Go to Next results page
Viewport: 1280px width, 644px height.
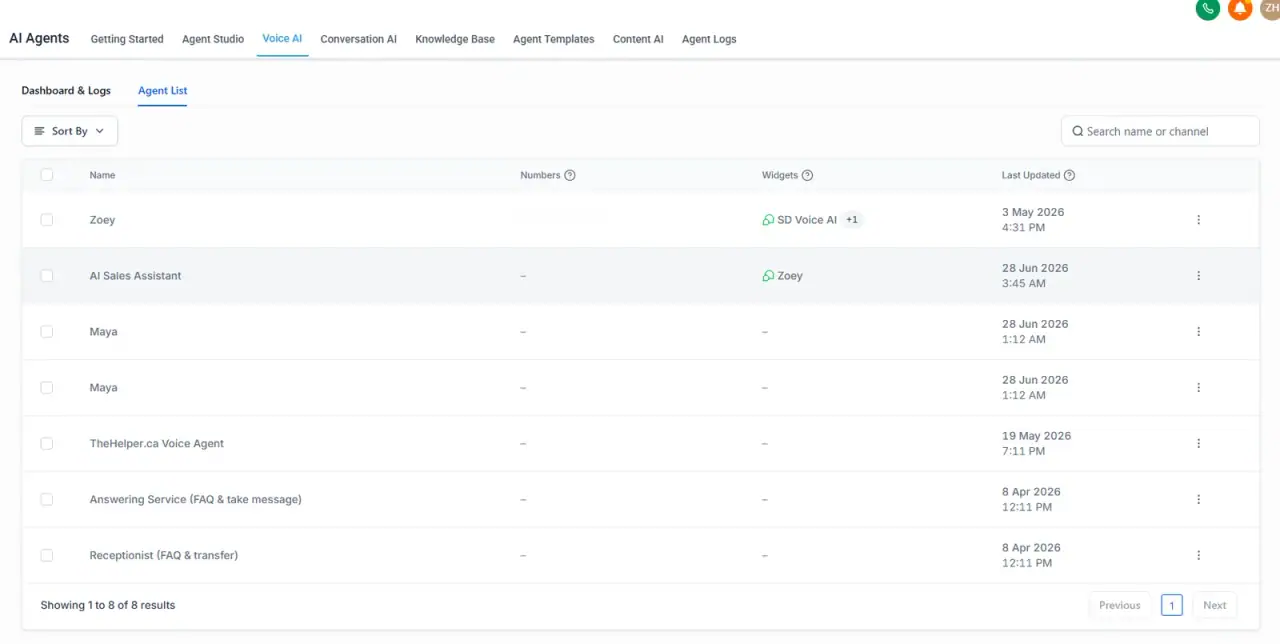tap(1215, 605)
